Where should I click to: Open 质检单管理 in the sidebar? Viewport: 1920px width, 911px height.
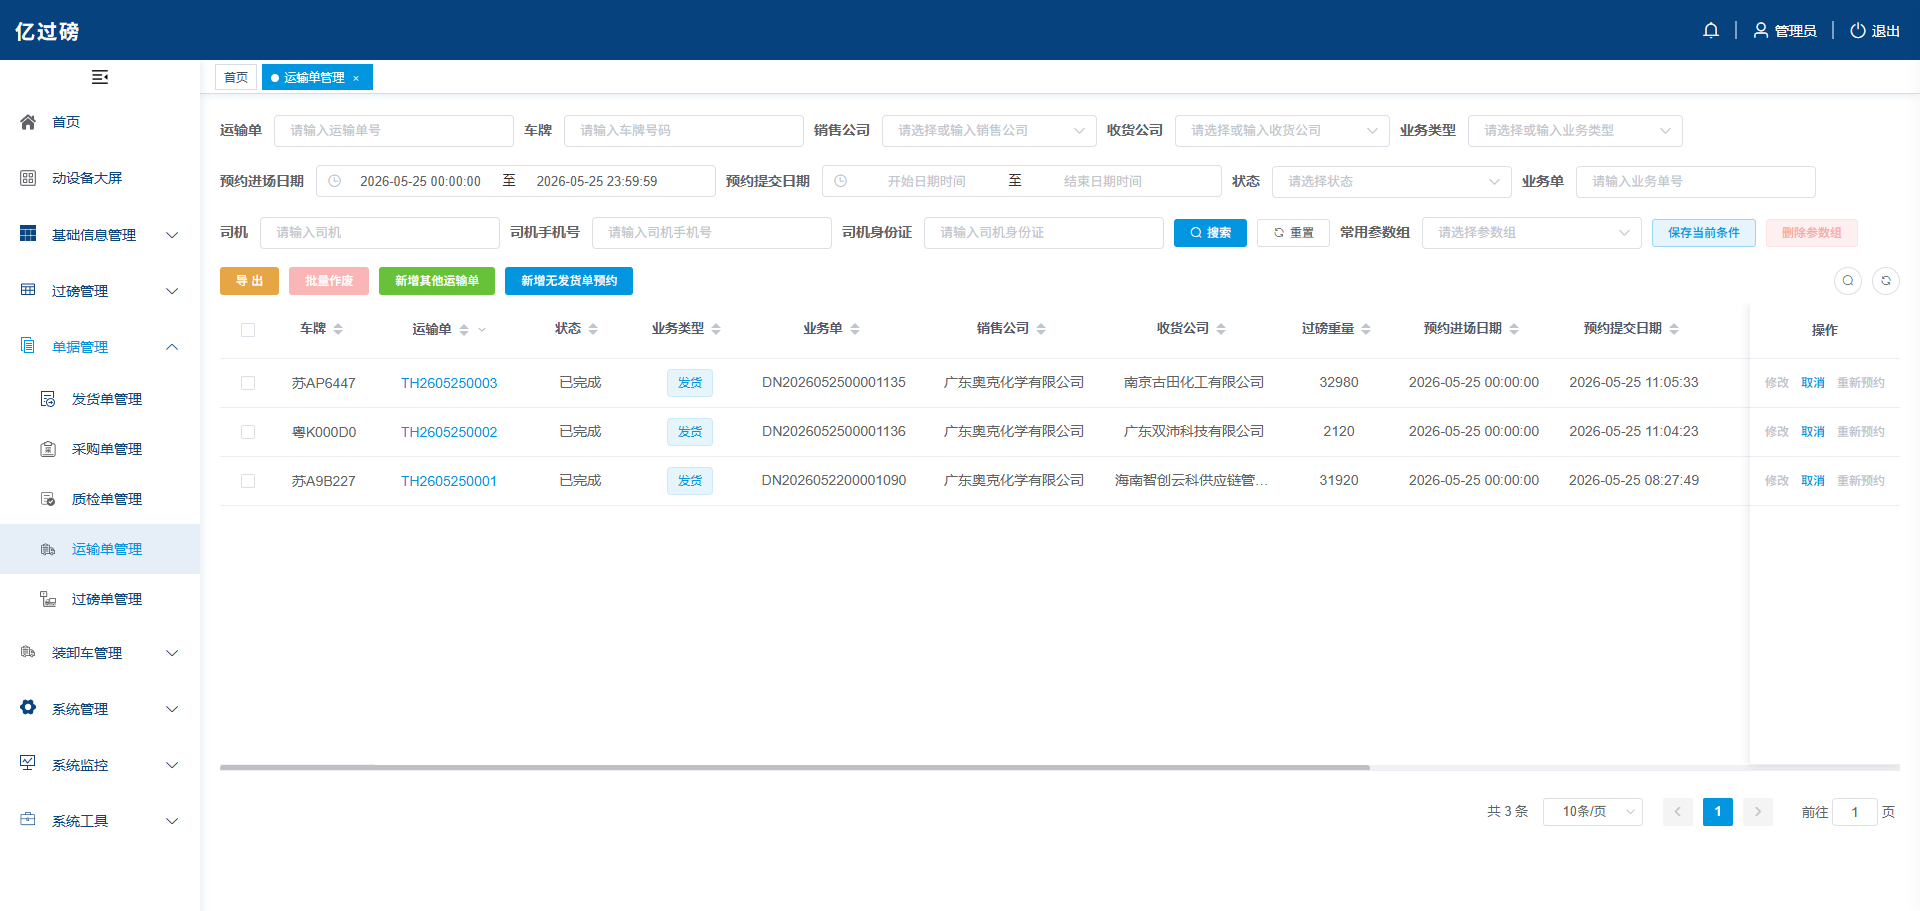point(100,499)
